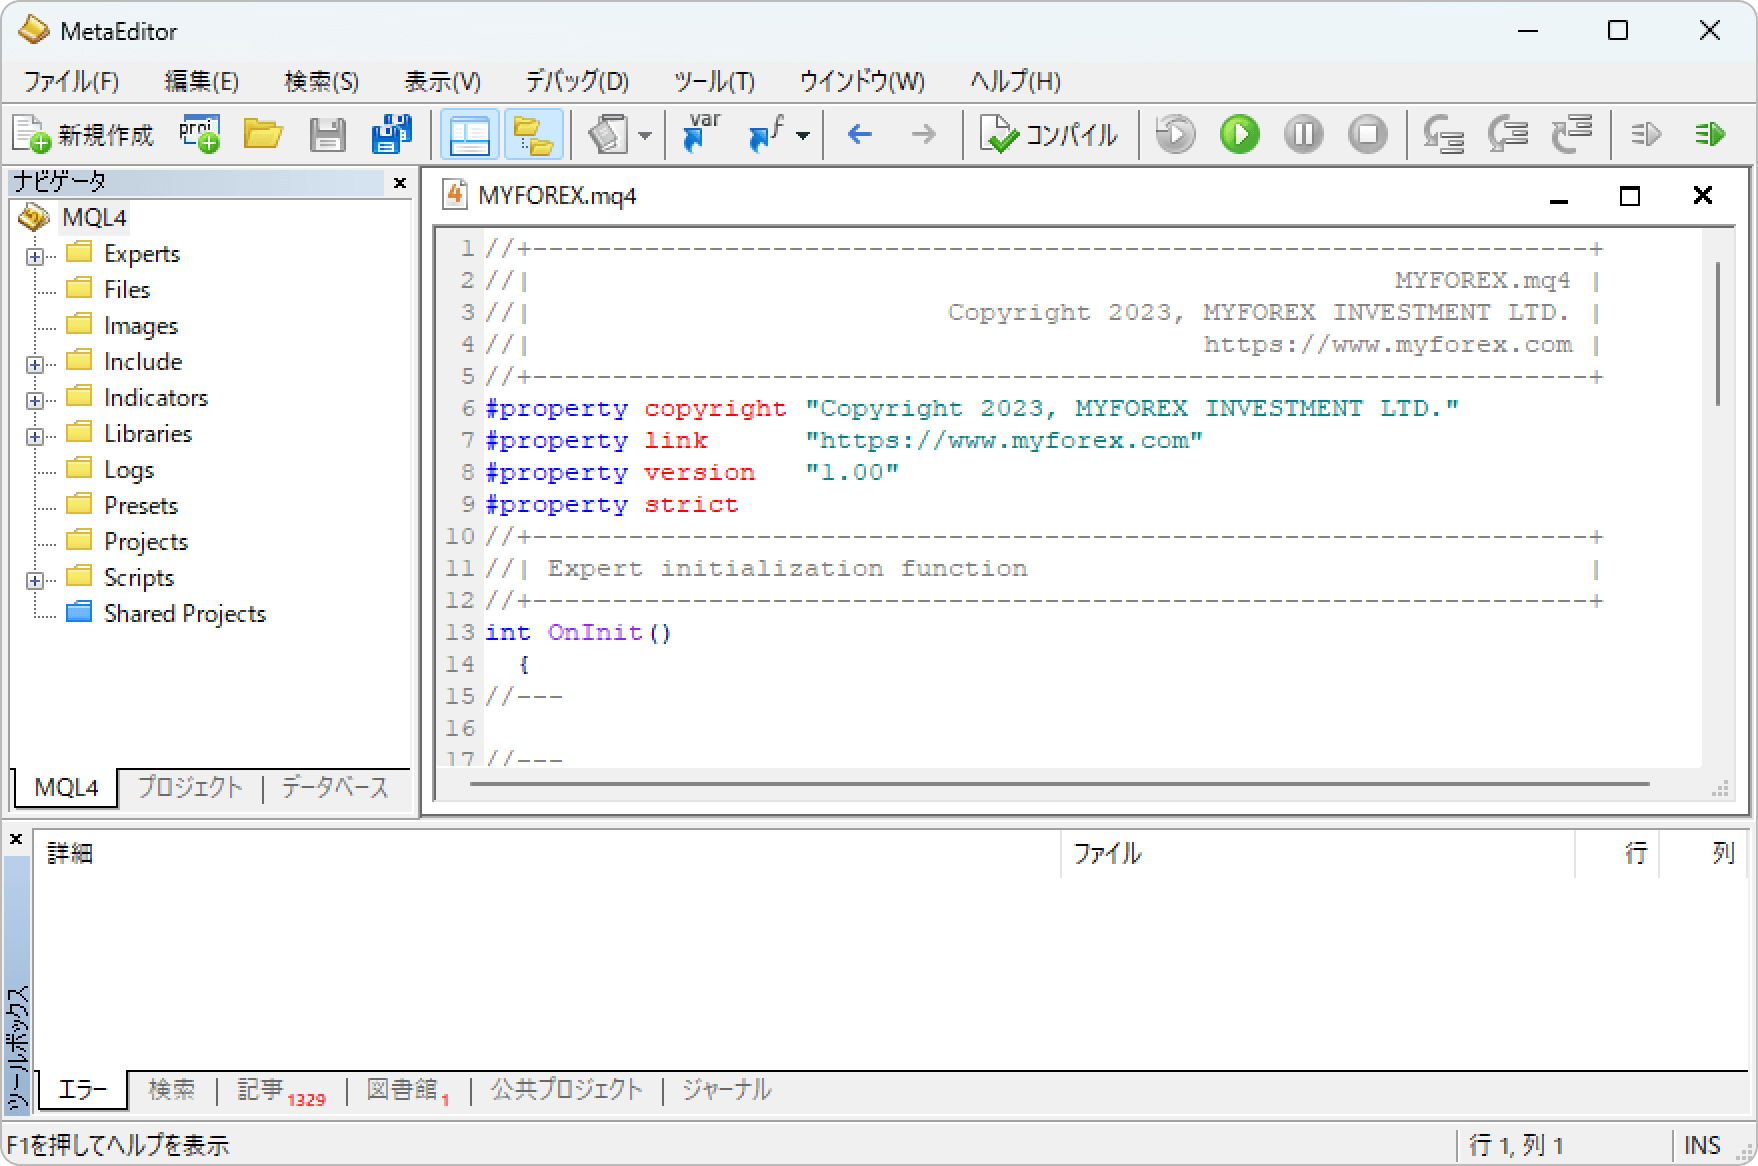This screenshot has width=1758, height=1166.
Task: Click the styler icon in toolbar
Action: click(x=608, y=134)
